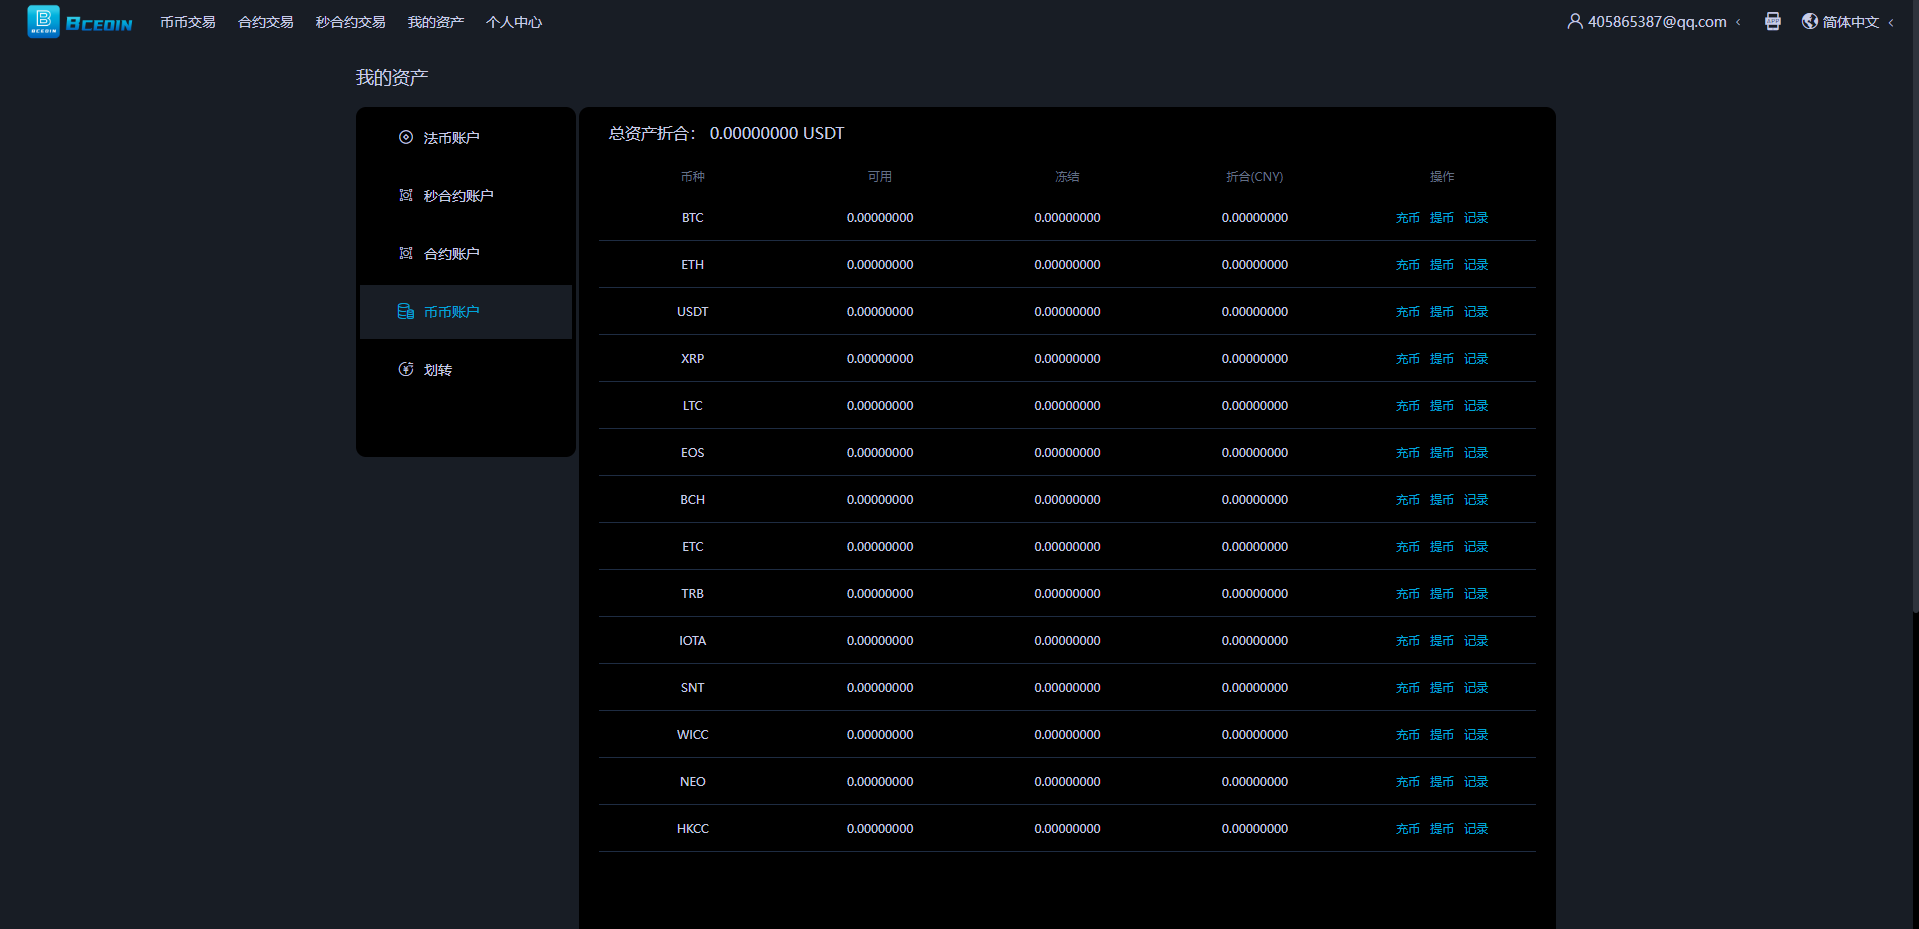Switch to 合约账户 in the sidebar
Image resolution: width=1919 pixels, height=929 pixels.
pos(451,254)
